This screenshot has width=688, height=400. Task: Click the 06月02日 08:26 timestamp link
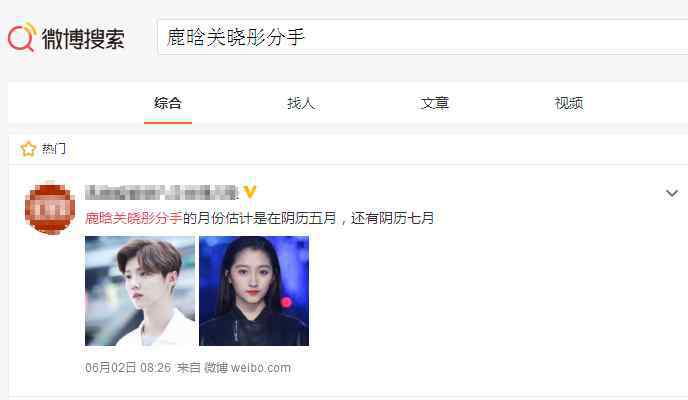pyautogui.click(x=128, y=368)
